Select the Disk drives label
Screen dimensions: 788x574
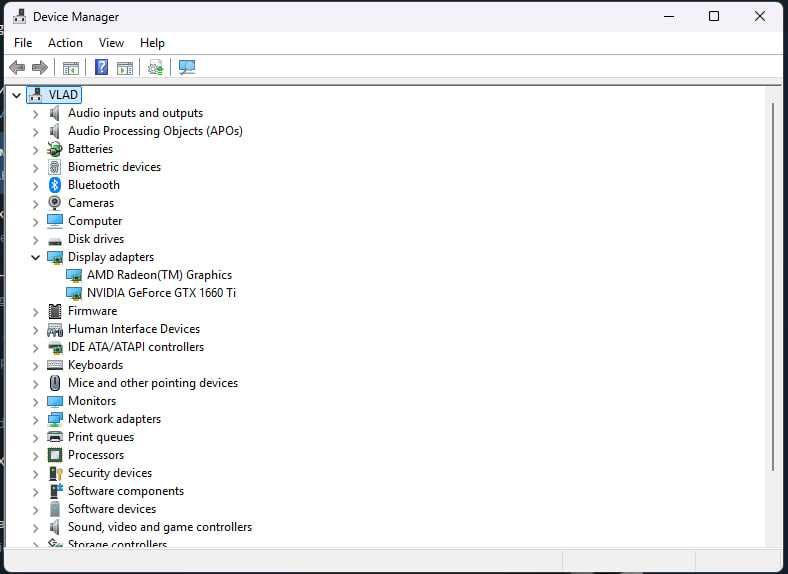pyautogui.click(x=96, y=239)
